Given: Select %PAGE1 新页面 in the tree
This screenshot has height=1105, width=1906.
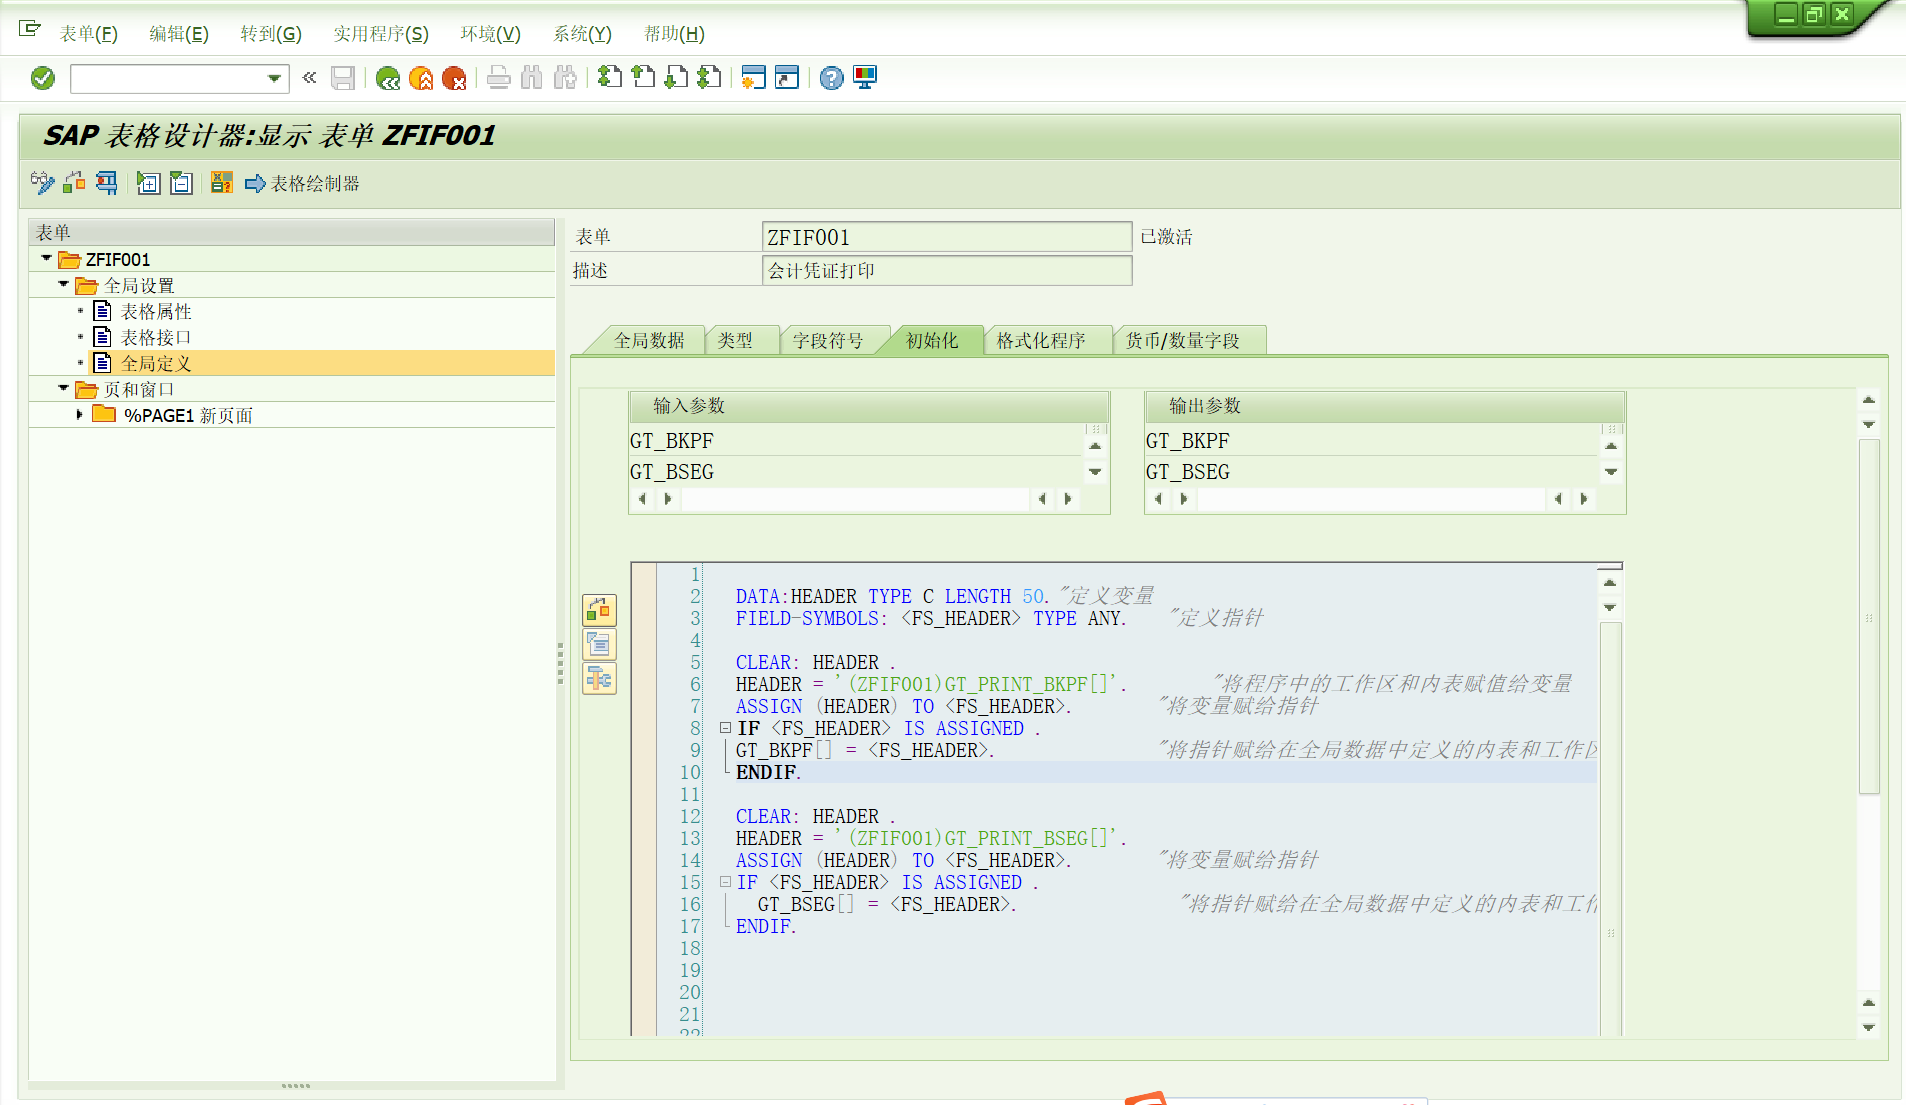Looking at the screenshot, I should (188, 416).
